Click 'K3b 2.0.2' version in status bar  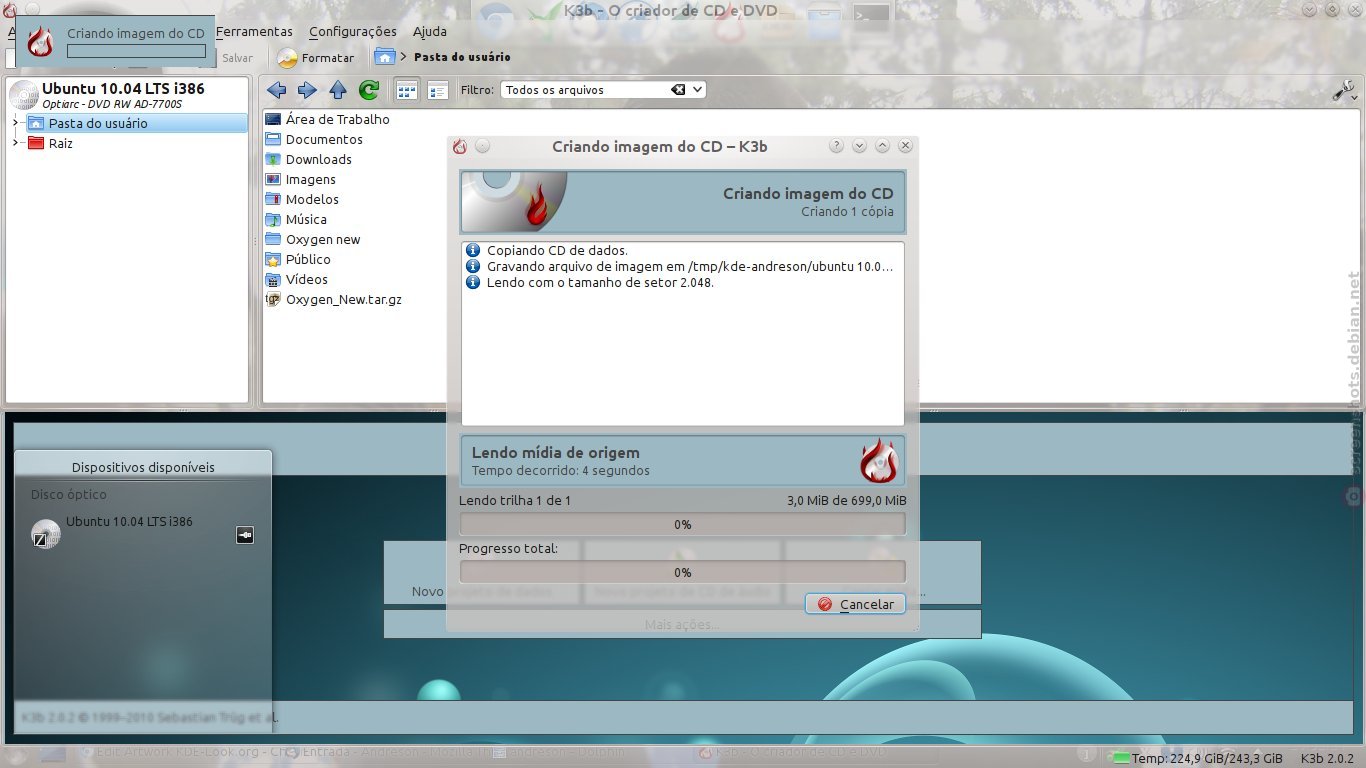pos(1327,758)
